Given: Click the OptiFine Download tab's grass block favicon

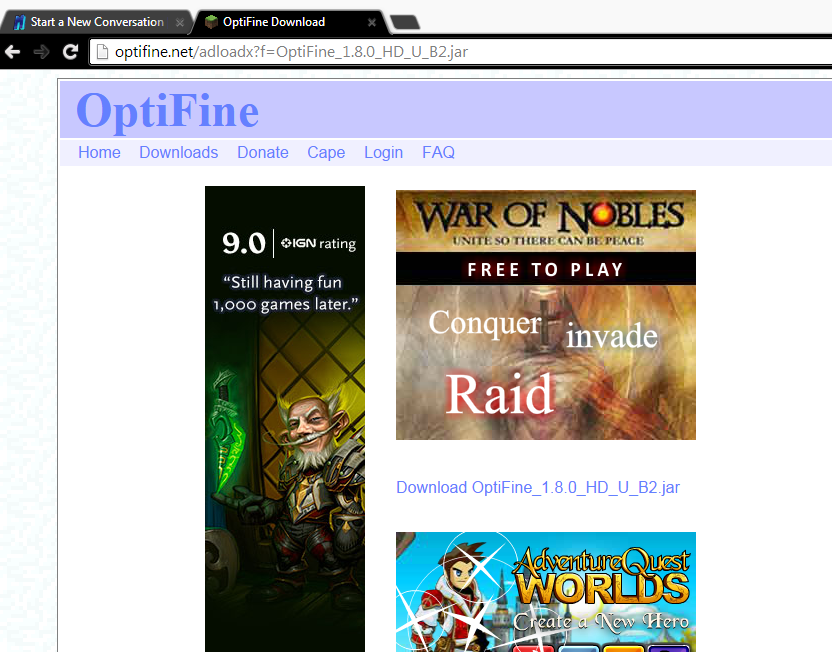Looking at the screenshot, I should [211, 22].
